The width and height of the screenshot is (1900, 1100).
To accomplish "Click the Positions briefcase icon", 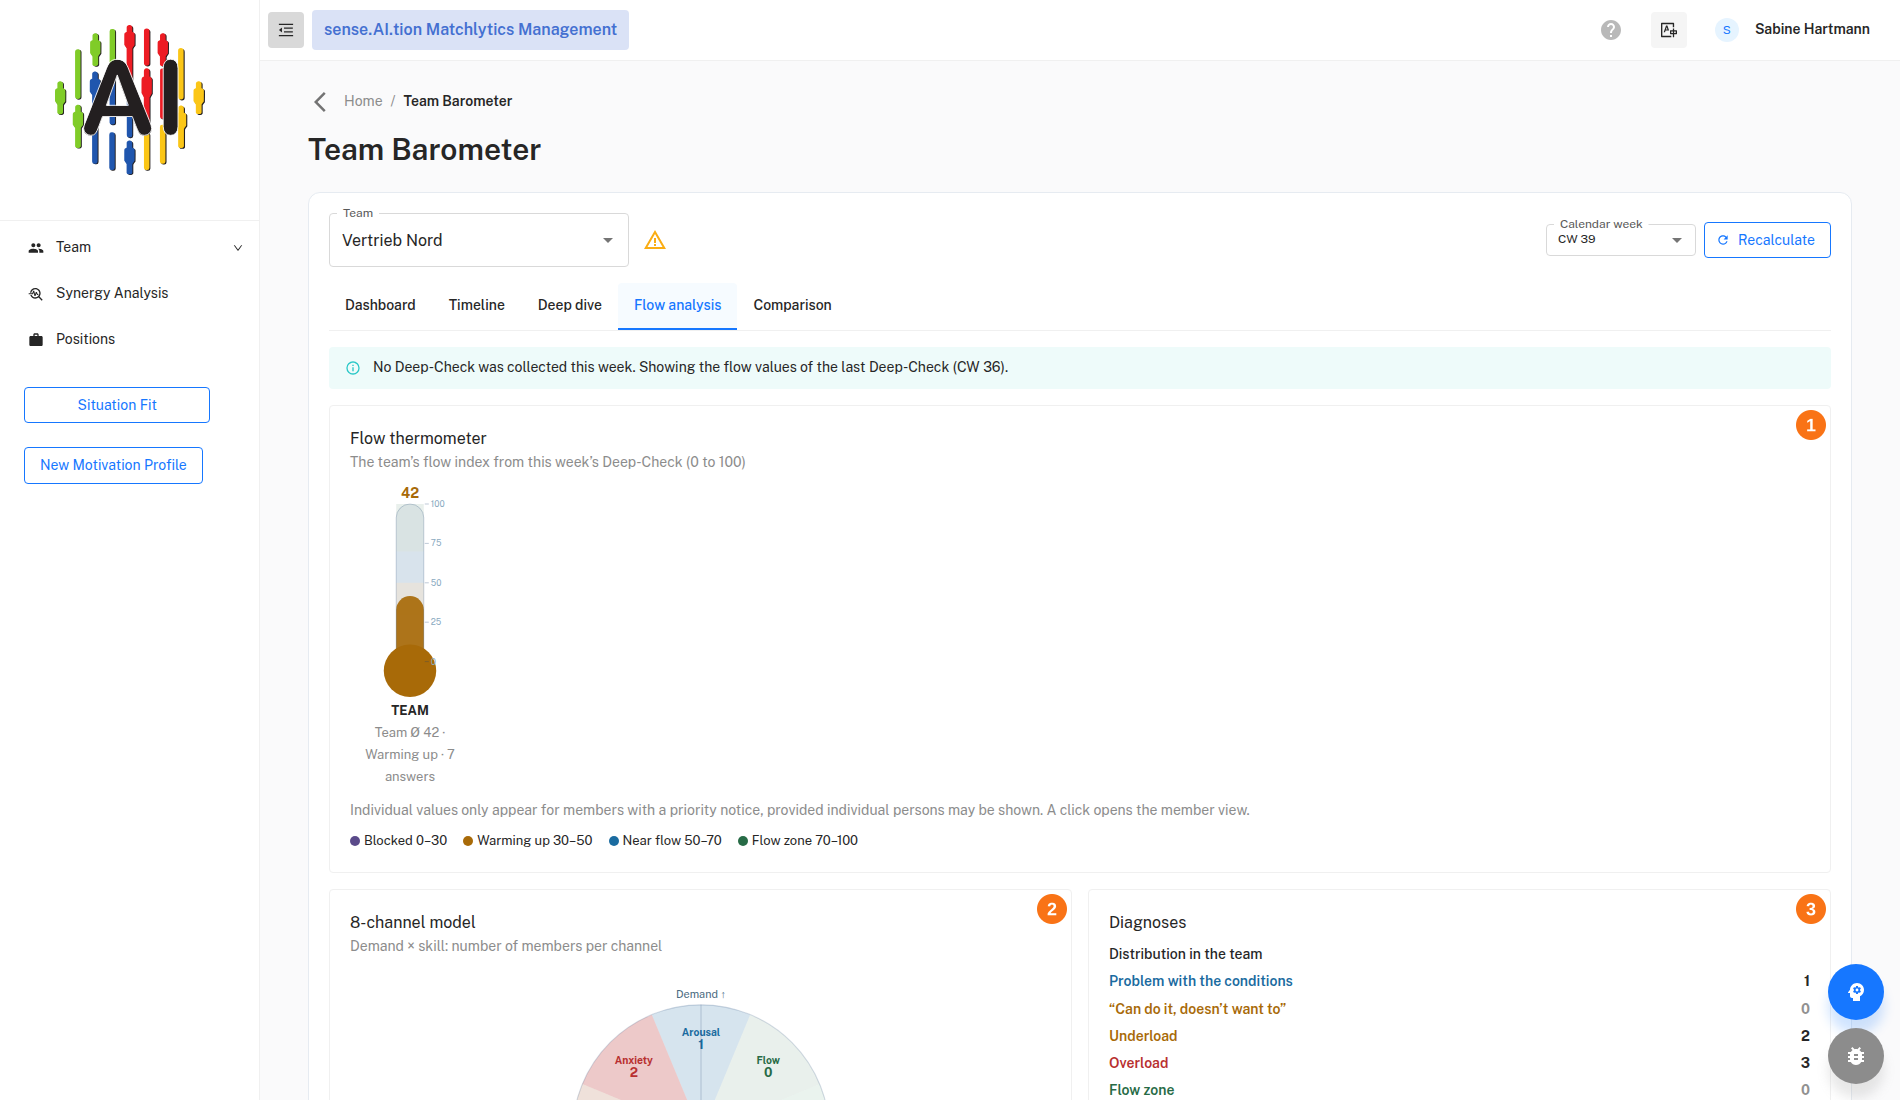I will [x=36, y=340].
